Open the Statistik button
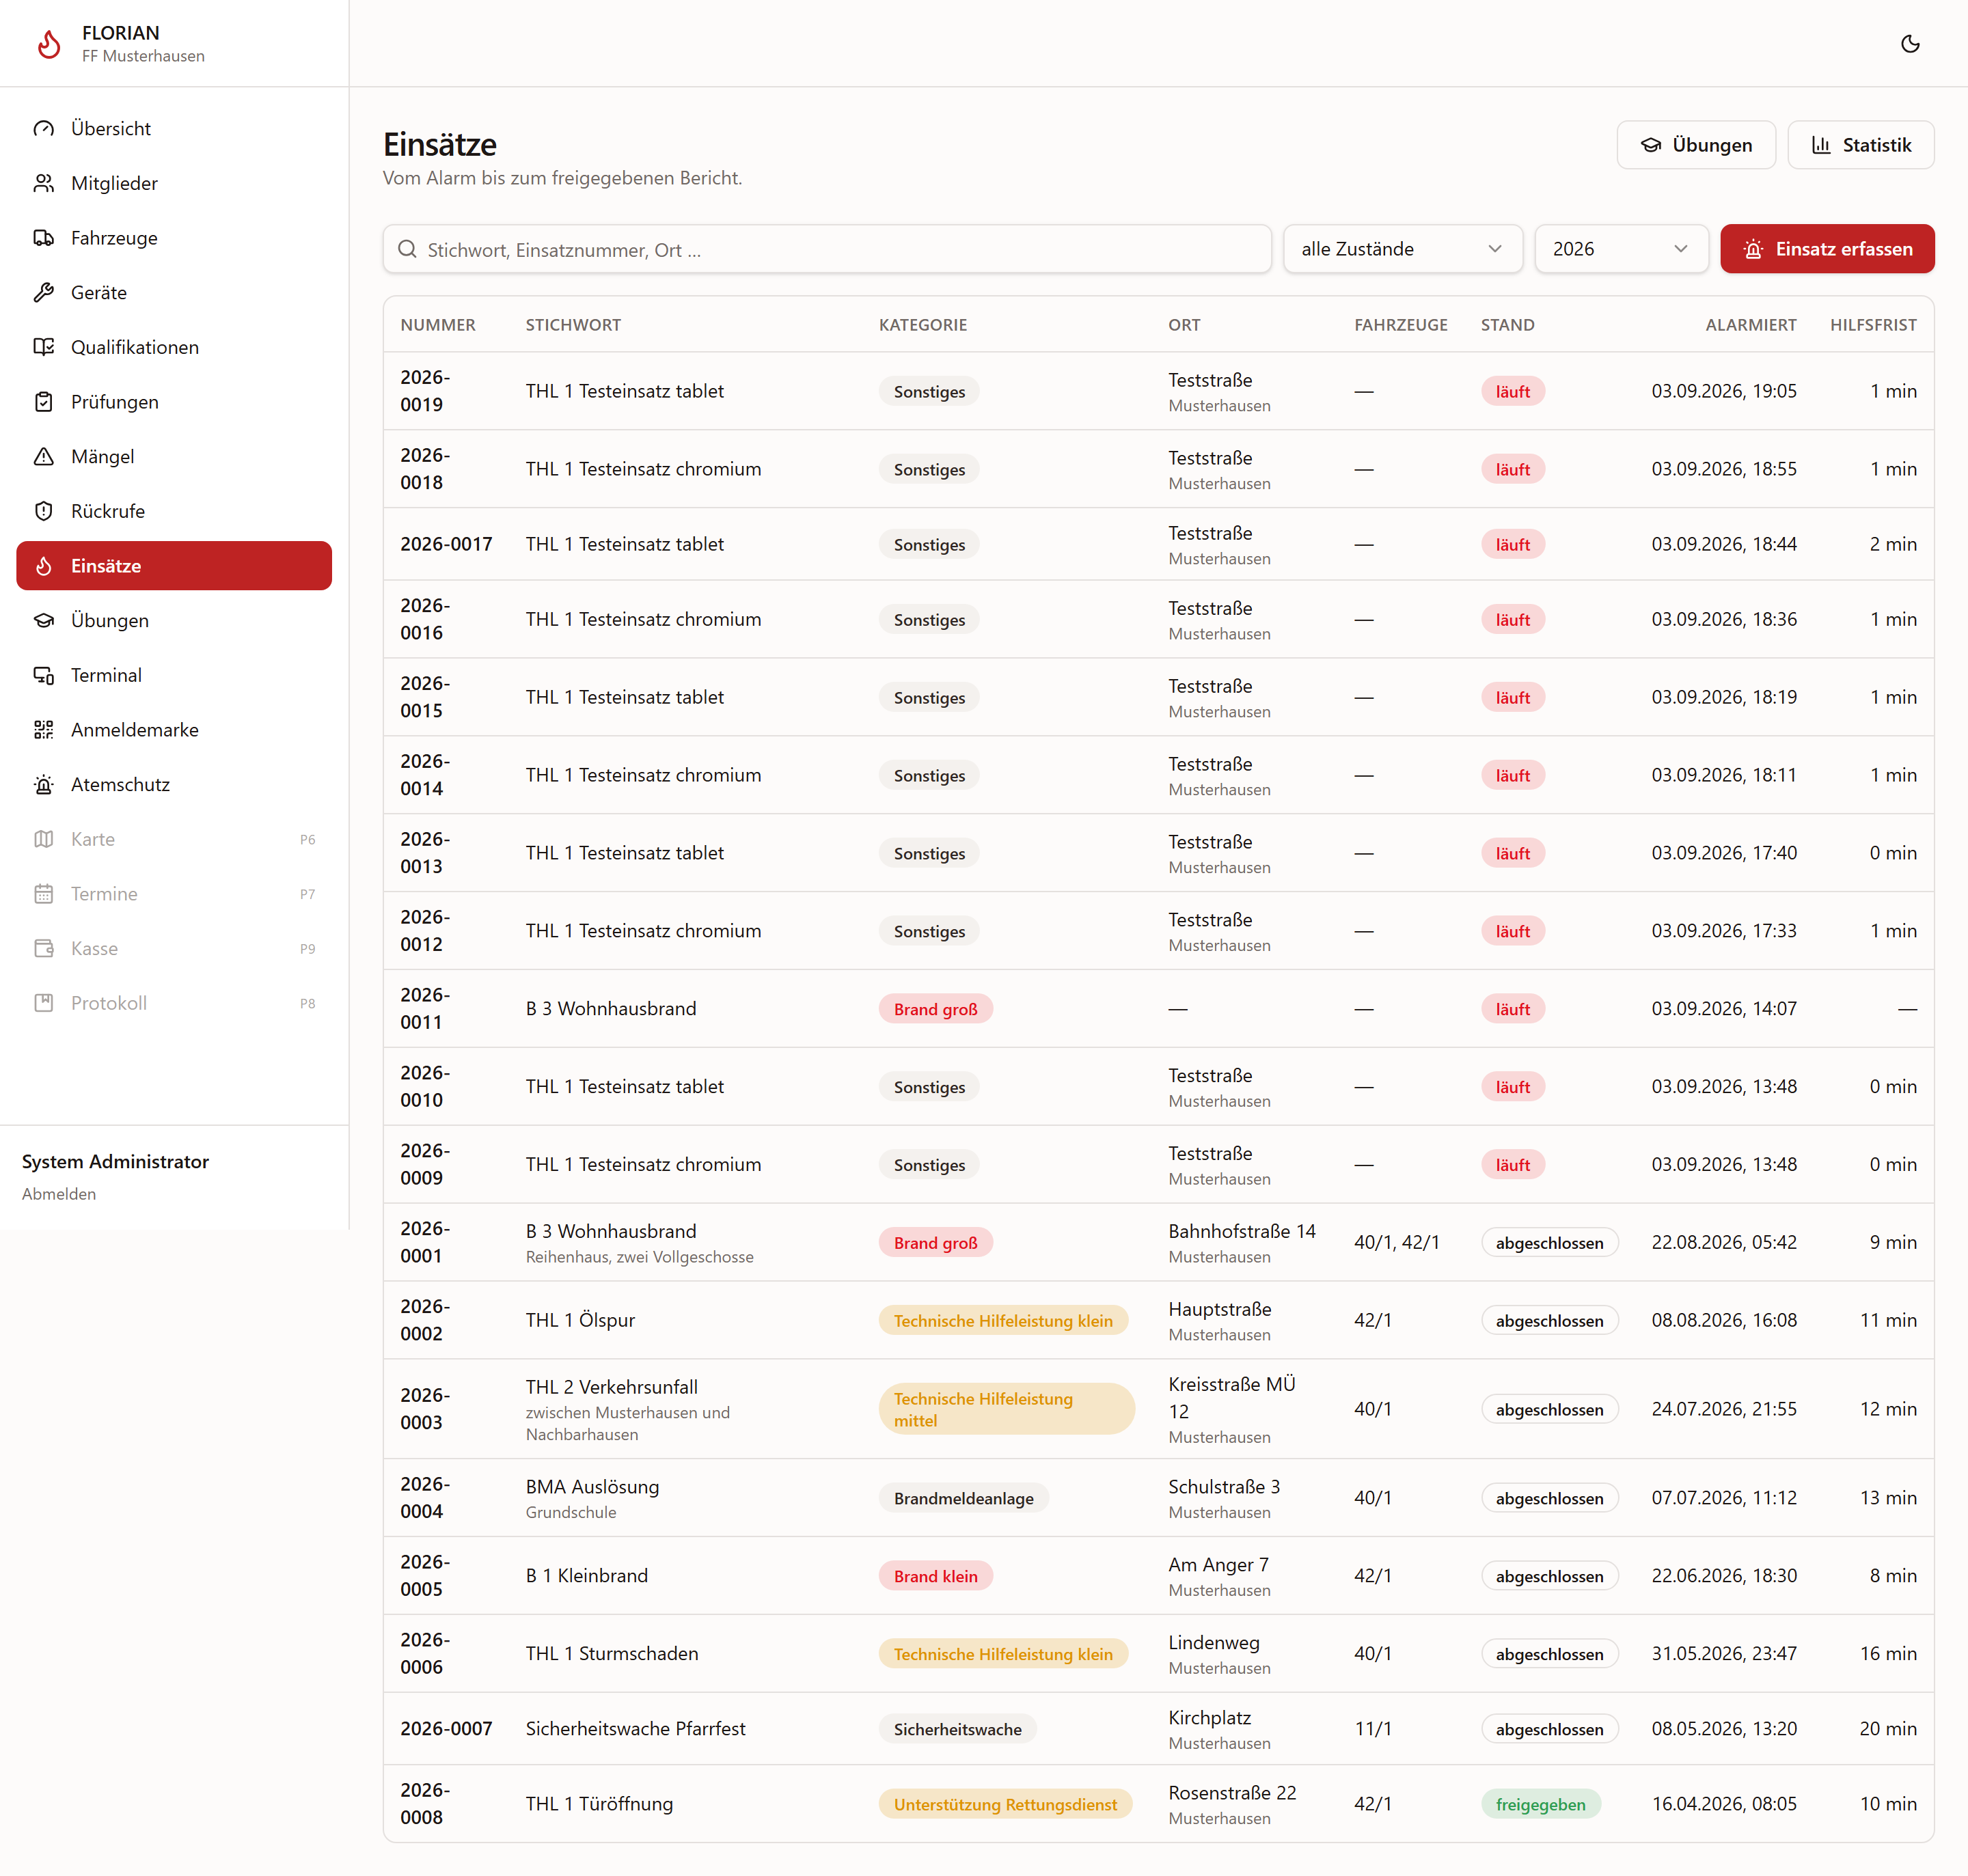The image size is (1968, 1876). pyautogui.click(x=1860, y=145)
